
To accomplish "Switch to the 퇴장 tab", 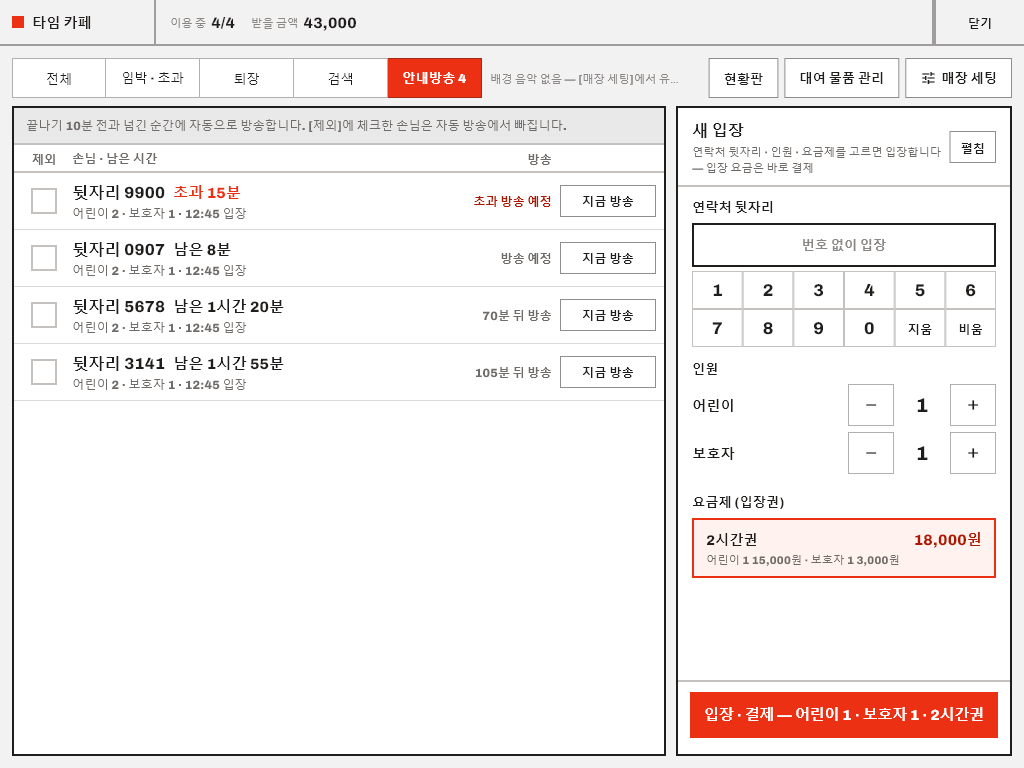I will pyautogui.click(x=247, y=78).
